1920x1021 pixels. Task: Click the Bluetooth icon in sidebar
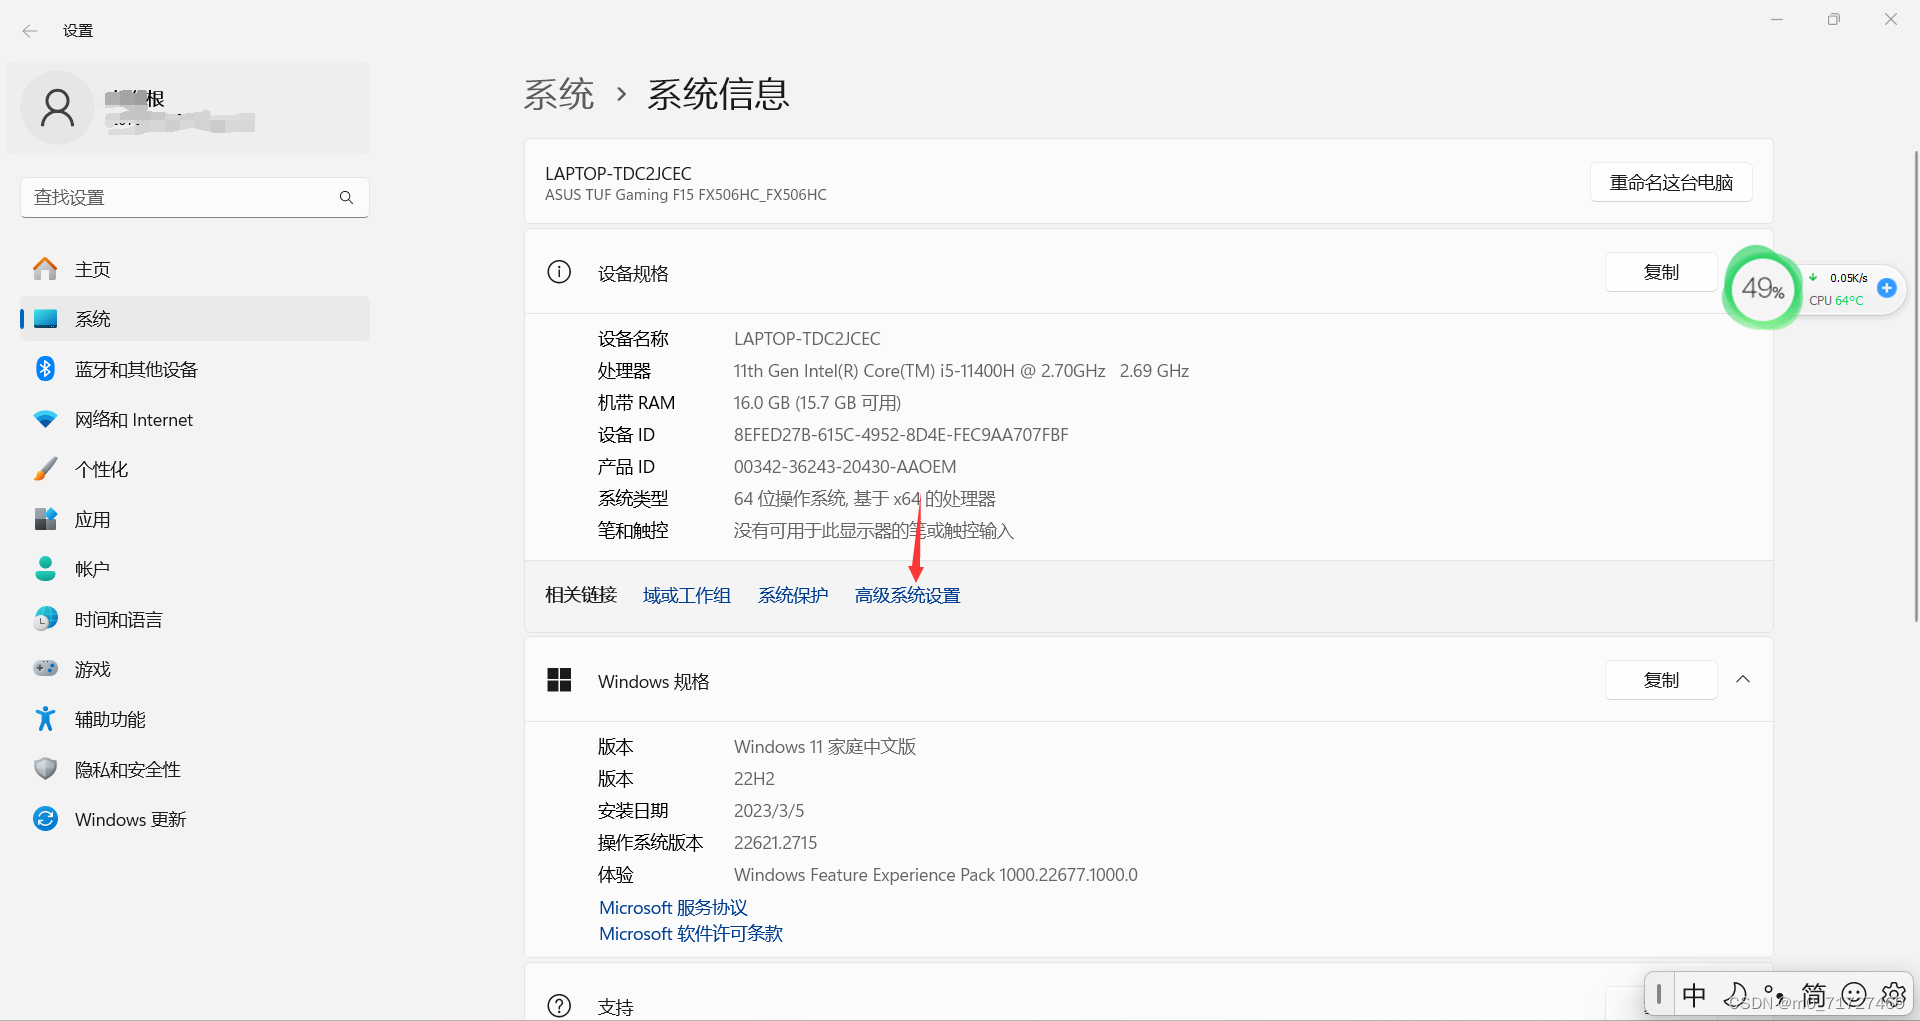tap(45, 369)
